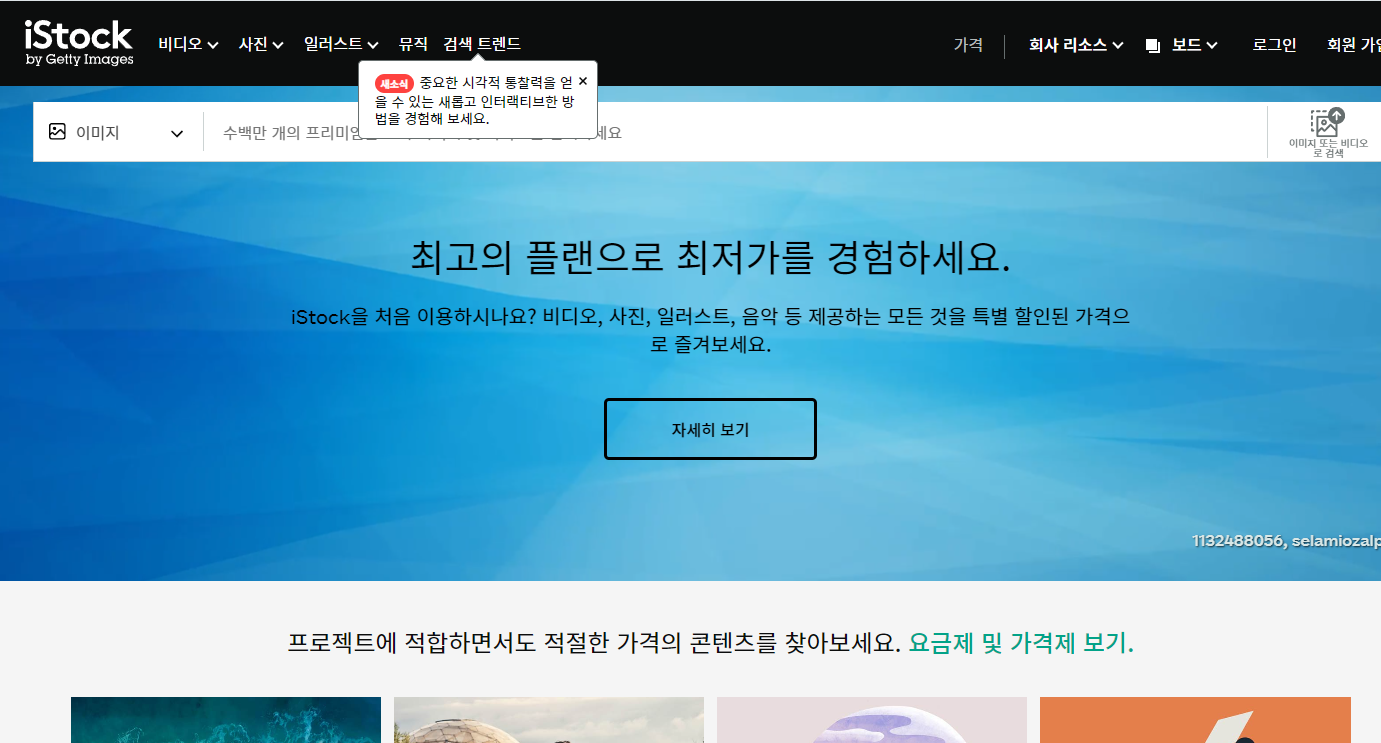Click the 자세히 보기 button
The width and height of the screenshot is (1381, 743).
coord(710,428)
